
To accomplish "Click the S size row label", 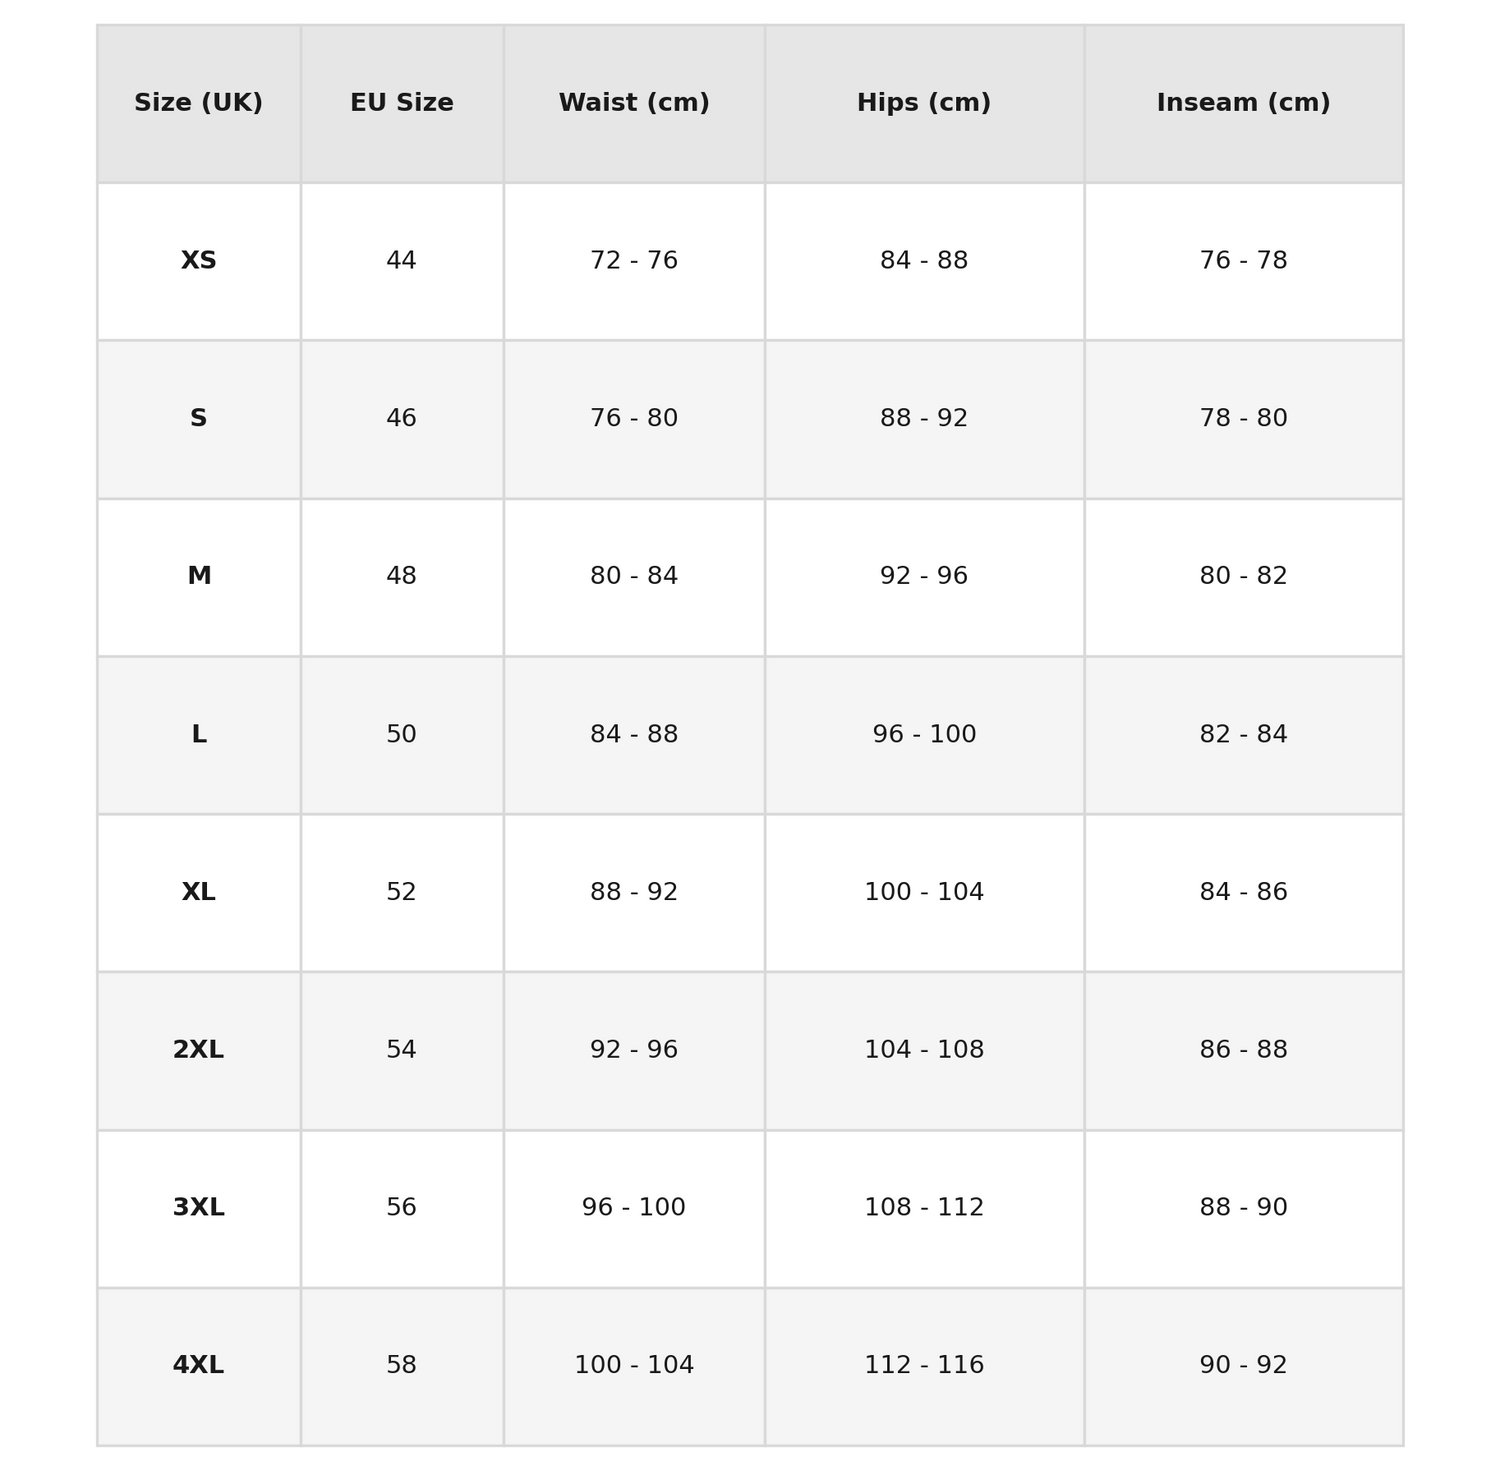I will click(x=199, y=419).
